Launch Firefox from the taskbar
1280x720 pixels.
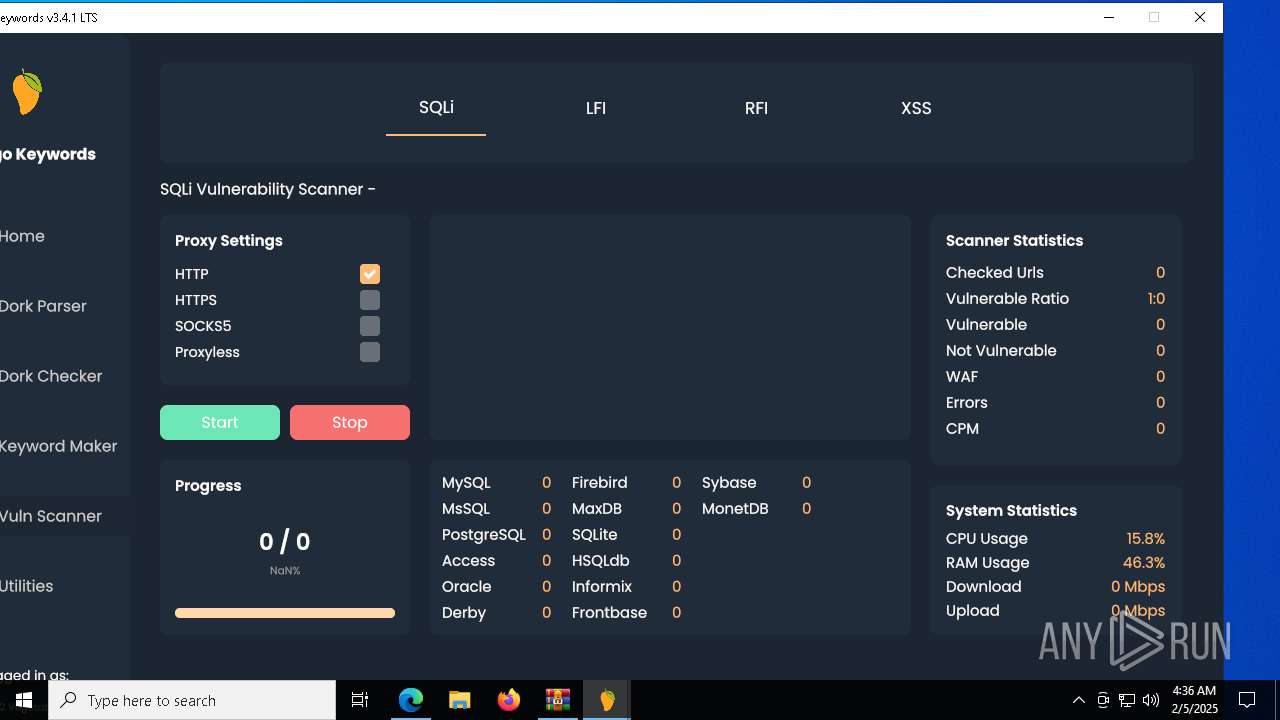tap(509, 700)
